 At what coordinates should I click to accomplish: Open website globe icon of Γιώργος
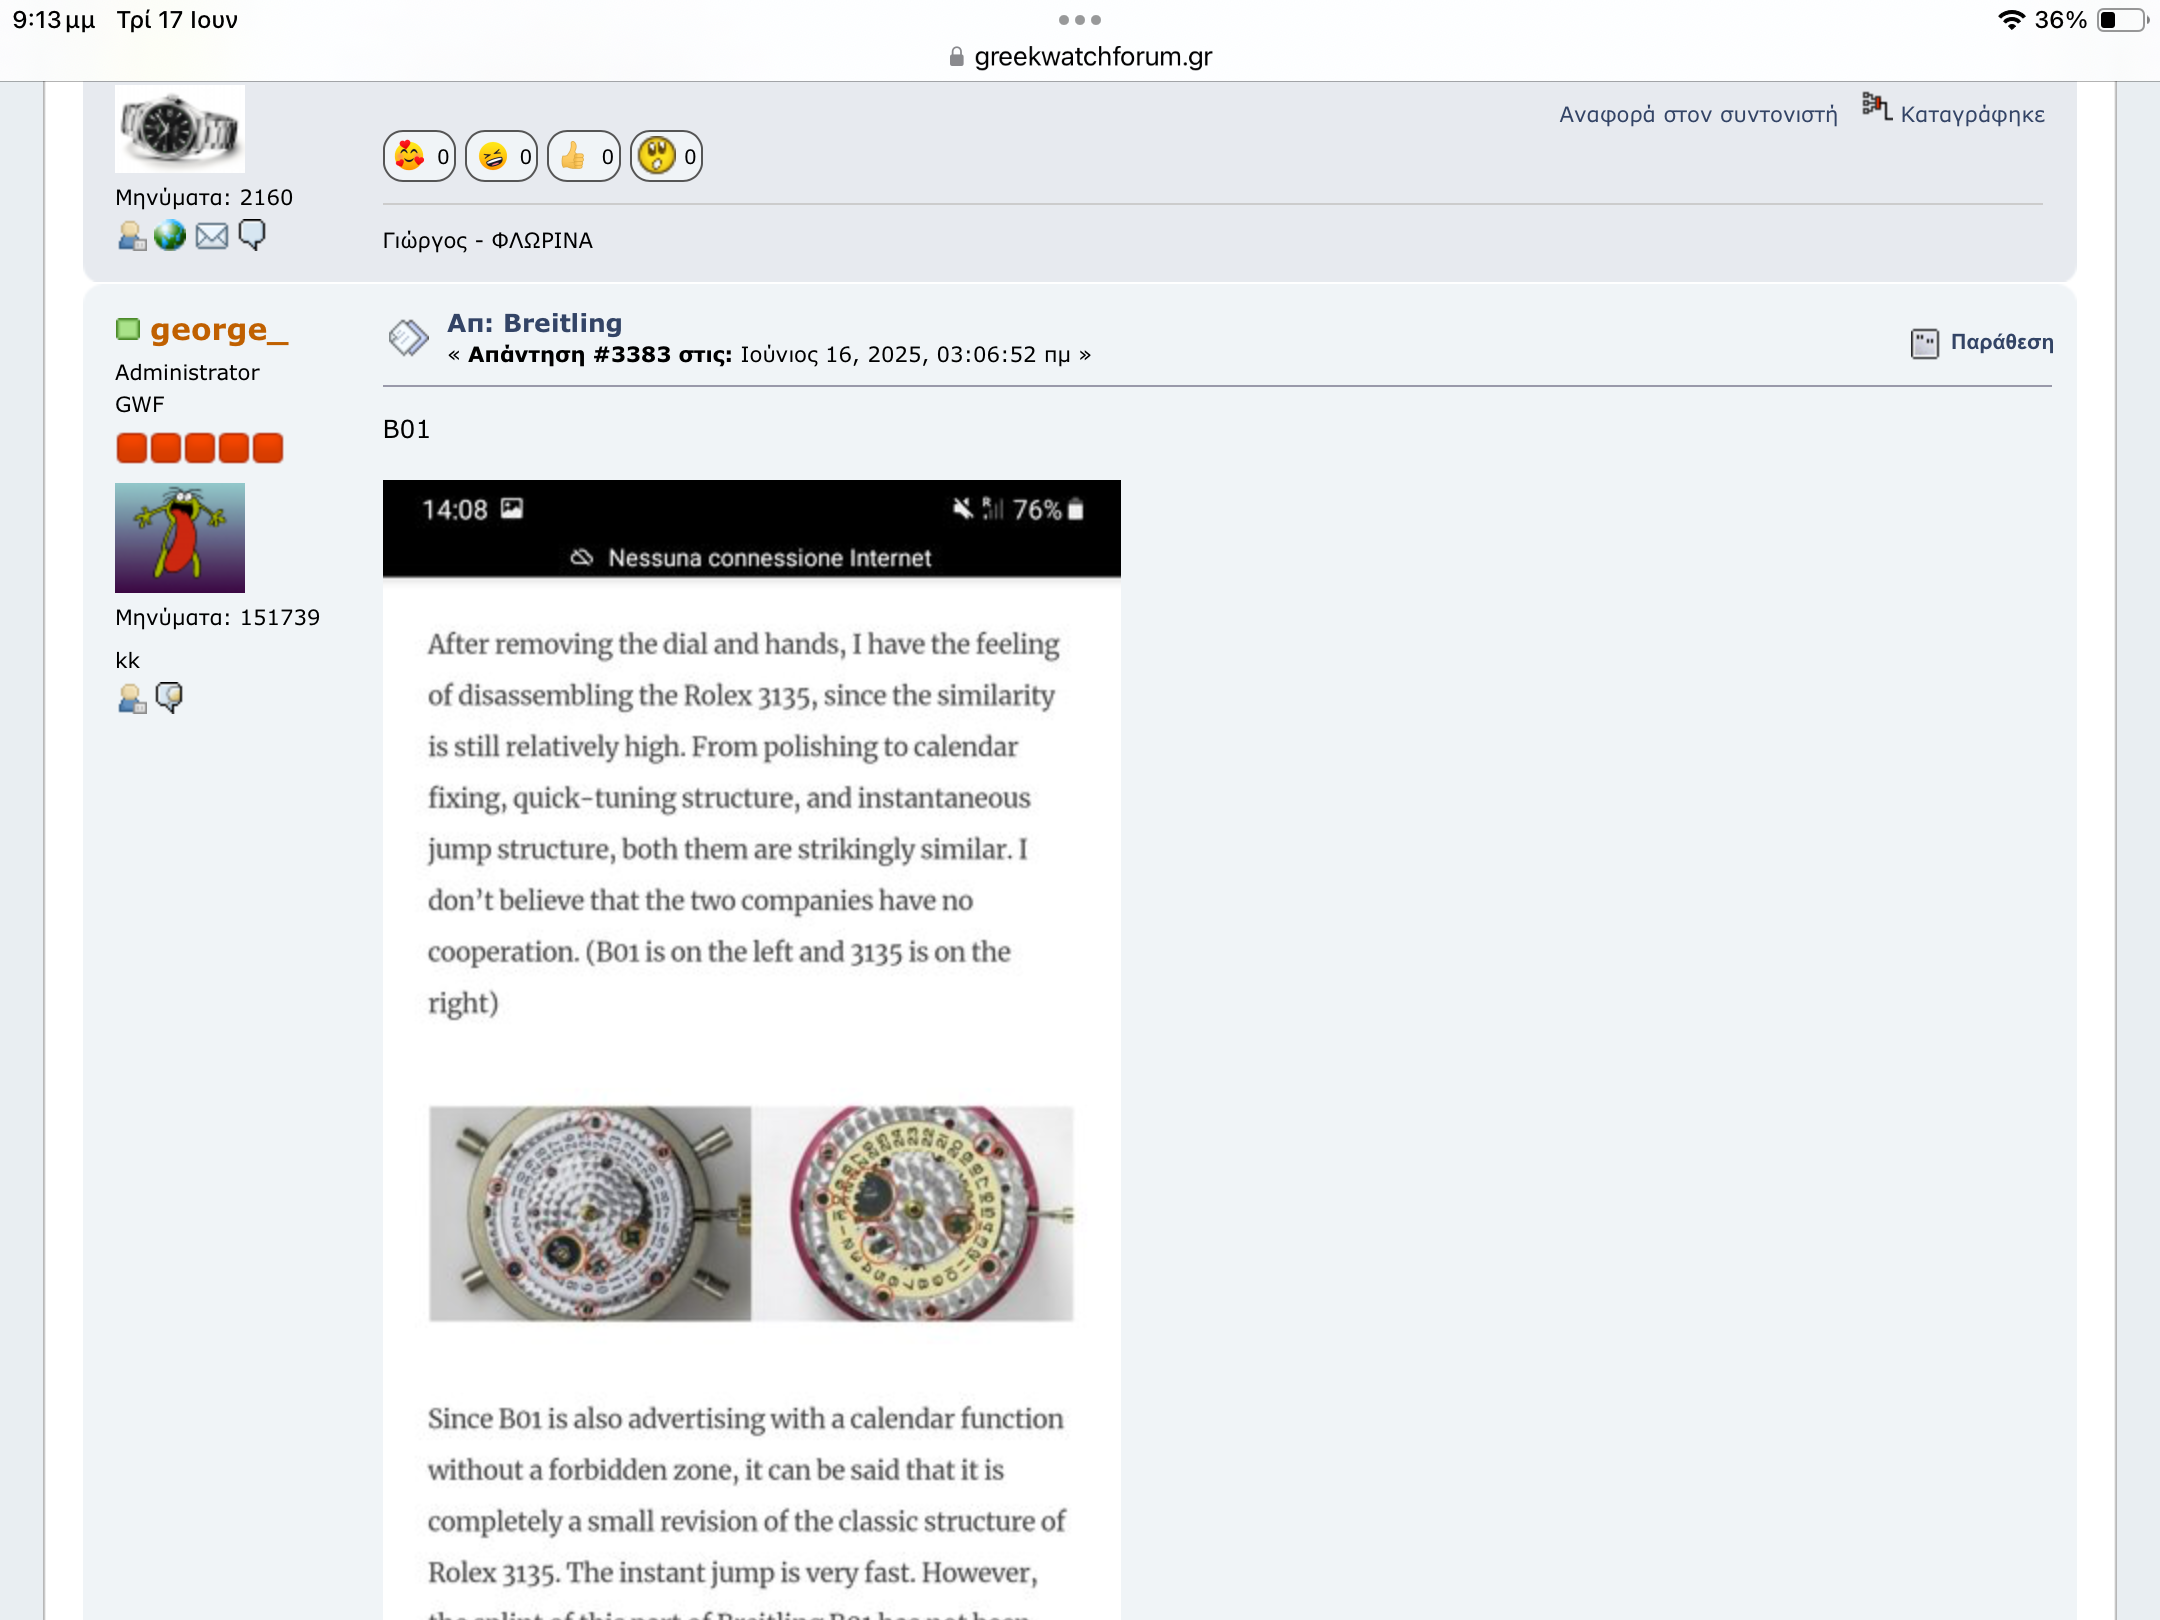(x=170, y=235)
